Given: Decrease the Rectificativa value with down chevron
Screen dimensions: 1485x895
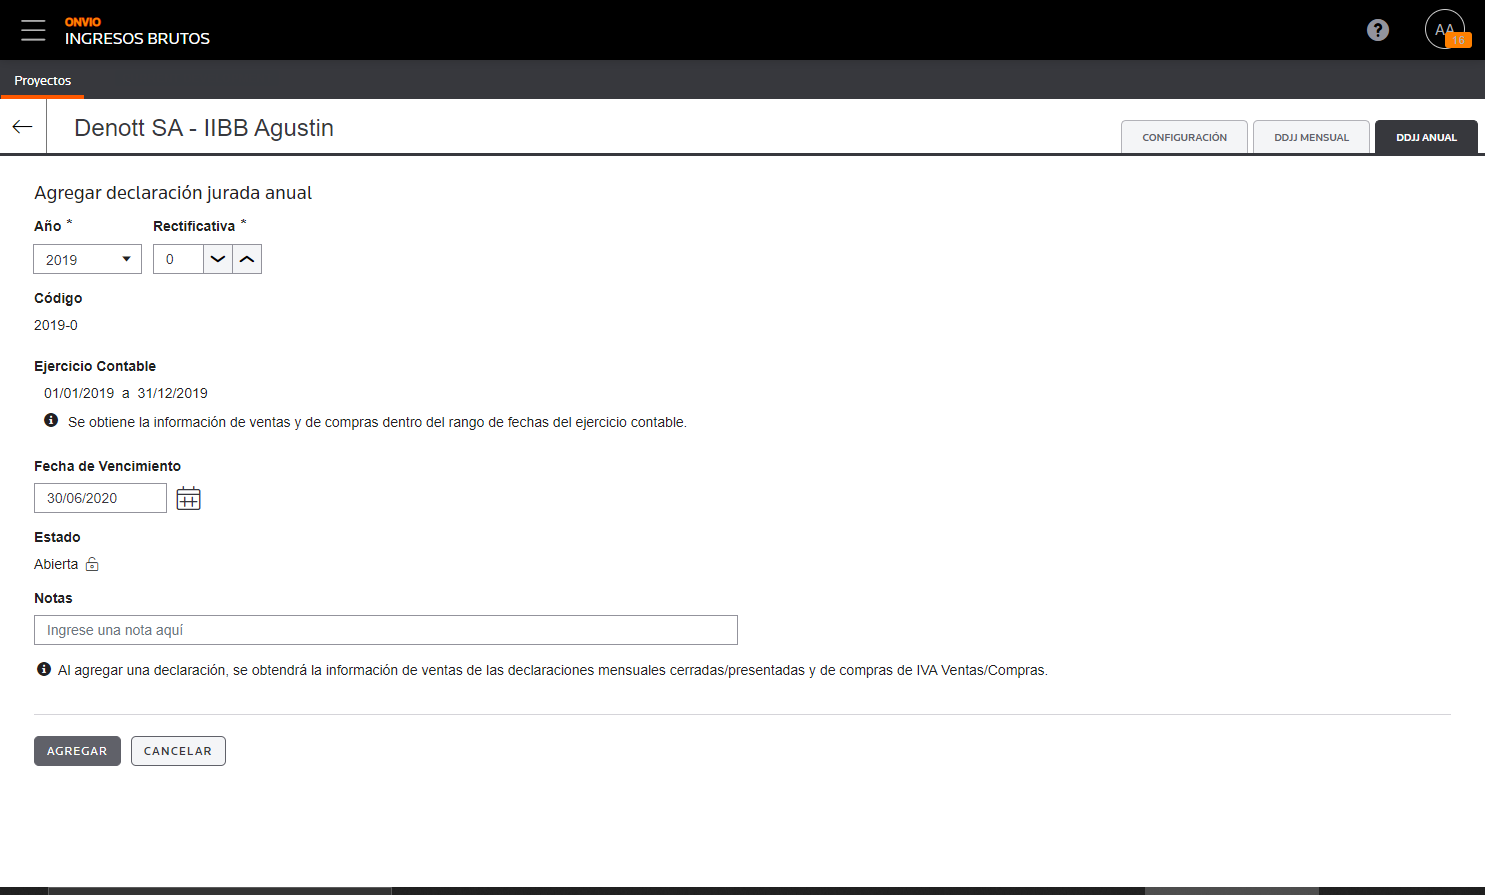Looking at the screenshot, I should [218, 259].
